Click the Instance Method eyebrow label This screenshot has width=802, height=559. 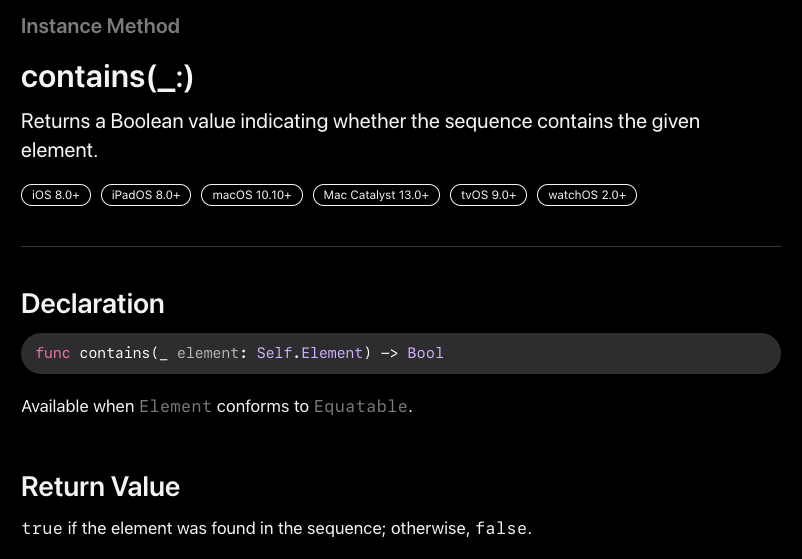pyautogui.click(x=100, y=26)
